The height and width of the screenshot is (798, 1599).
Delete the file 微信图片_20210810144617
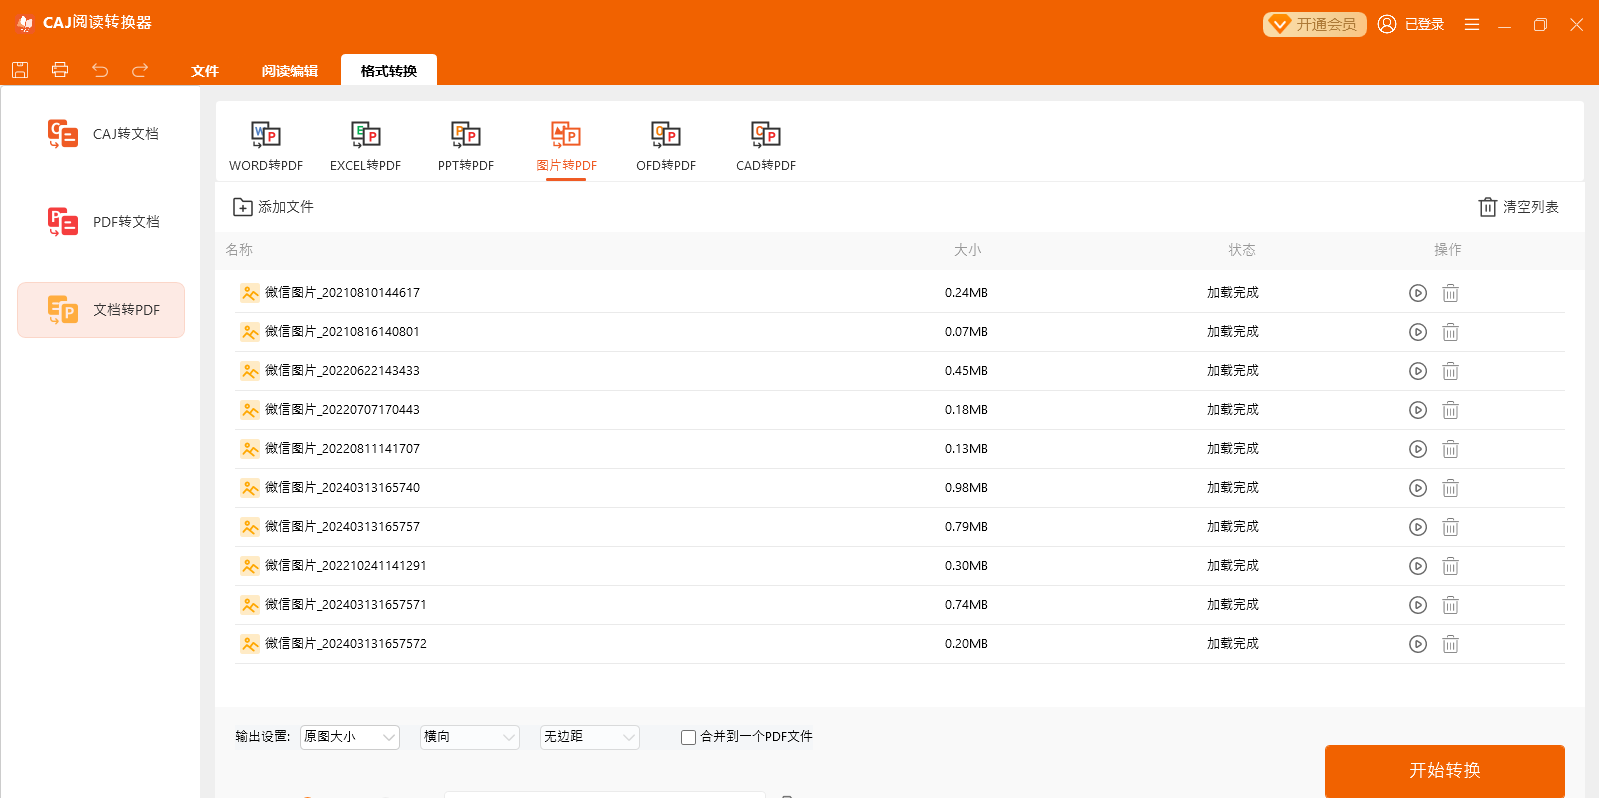pos(1450,293)
